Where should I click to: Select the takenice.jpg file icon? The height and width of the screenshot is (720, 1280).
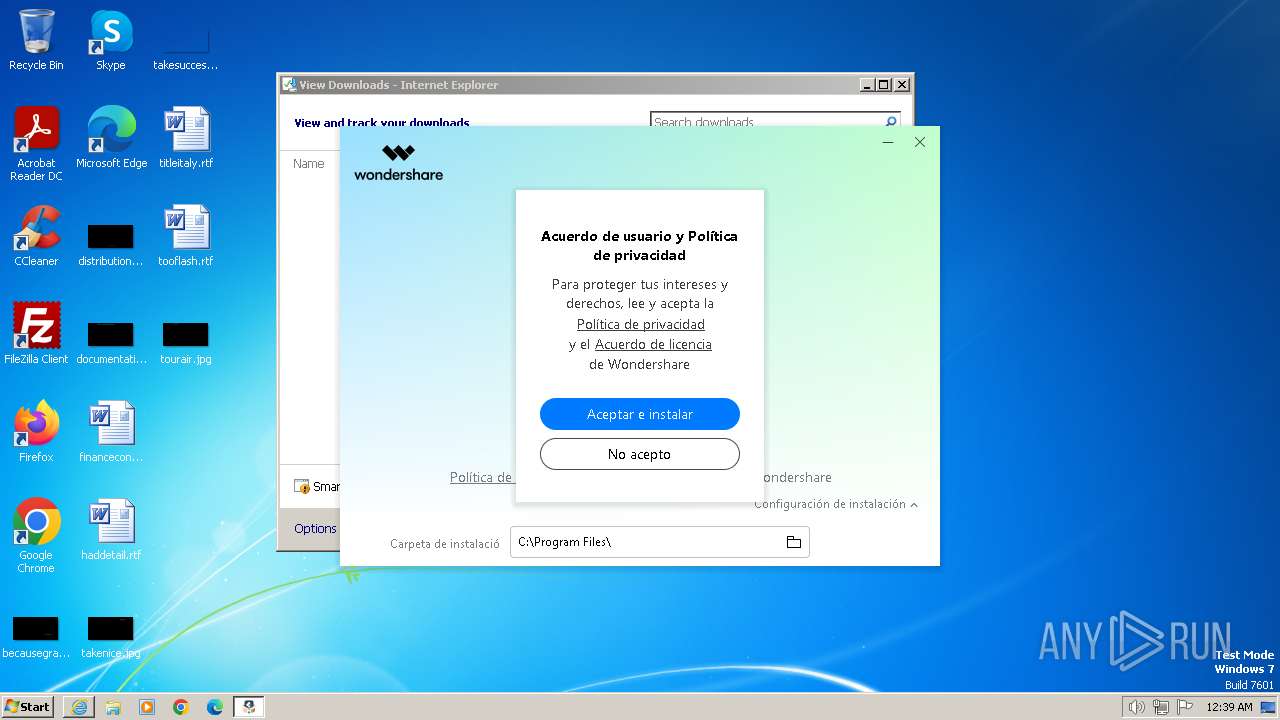click(x=111, y=636)
